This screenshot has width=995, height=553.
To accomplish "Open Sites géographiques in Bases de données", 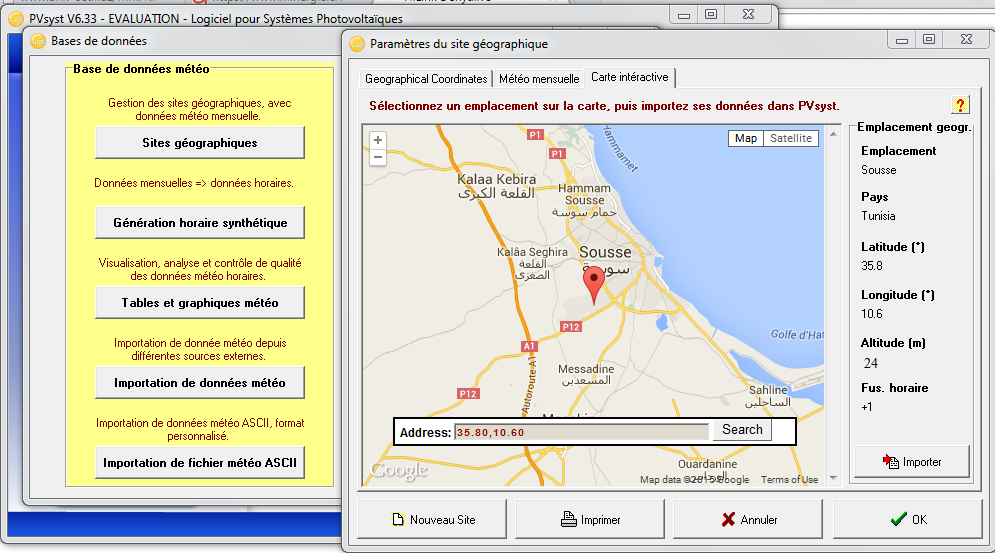I will [x=199, y=143].
